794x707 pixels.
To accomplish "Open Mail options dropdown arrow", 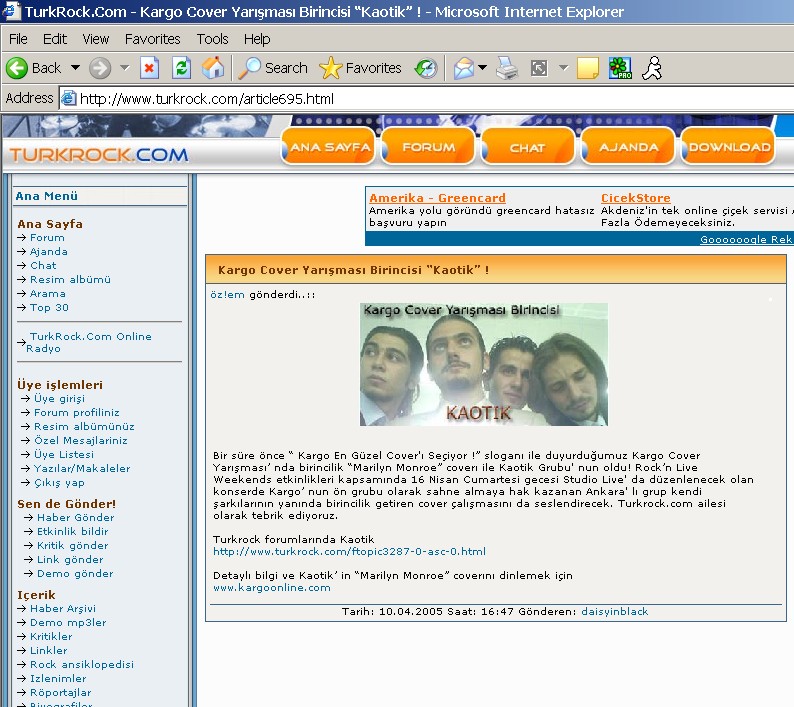I will click(x=483, y=67).
